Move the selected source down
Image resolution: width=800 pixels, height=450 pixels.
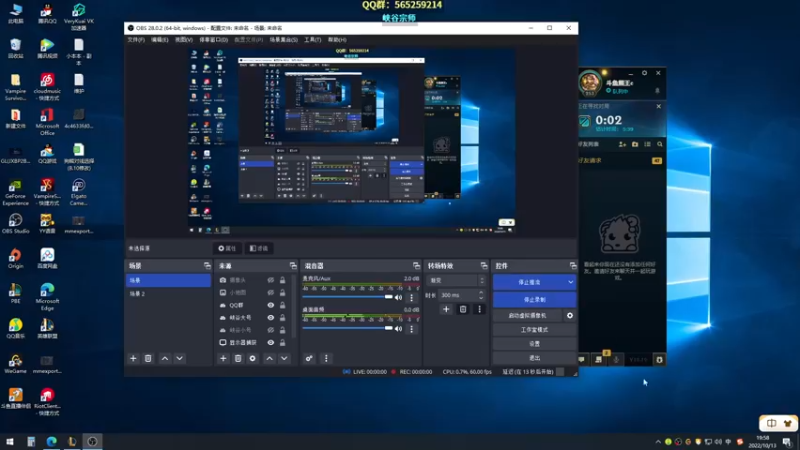284,358
